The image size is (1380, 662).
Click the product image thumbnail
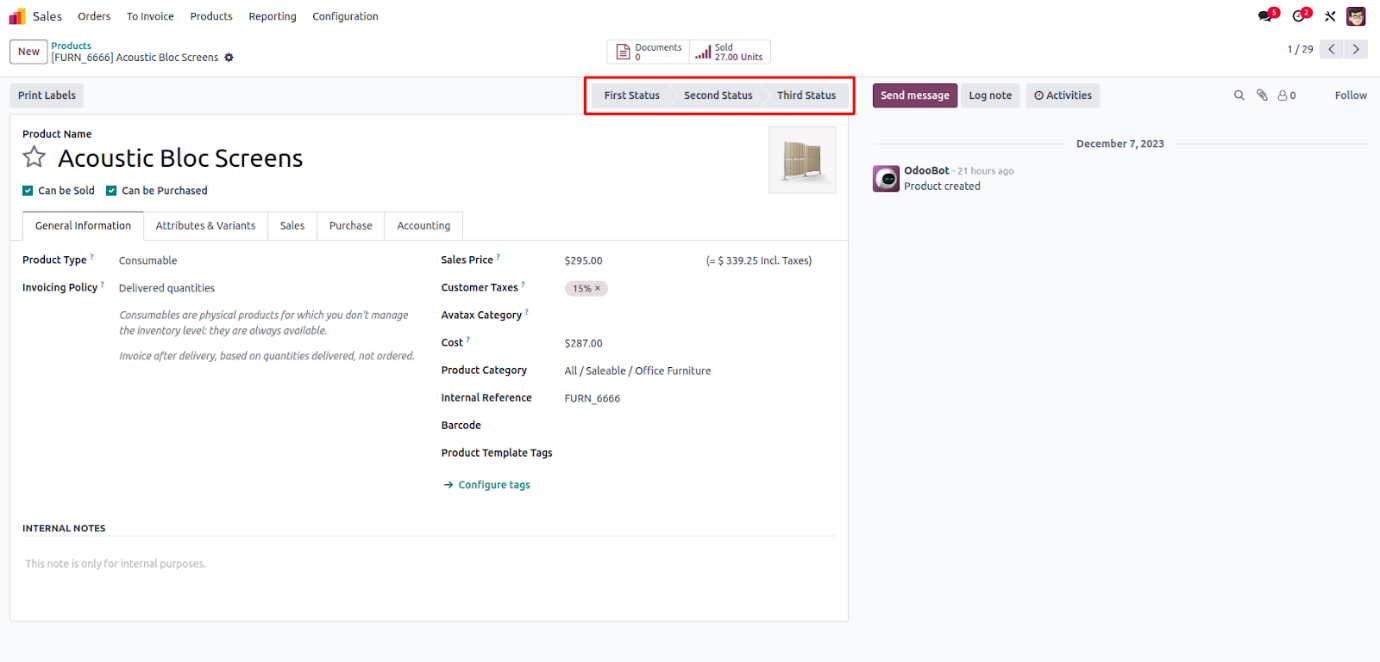click(x=802, y=160)
